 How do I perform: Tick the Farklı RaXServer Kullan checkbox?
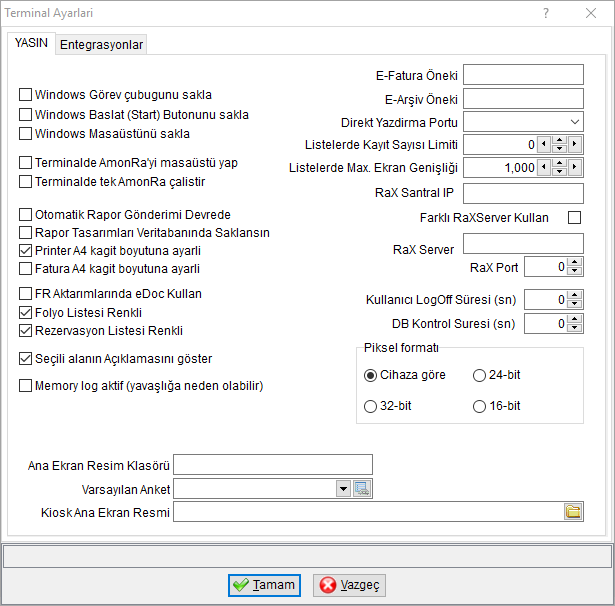pos(575,217)
